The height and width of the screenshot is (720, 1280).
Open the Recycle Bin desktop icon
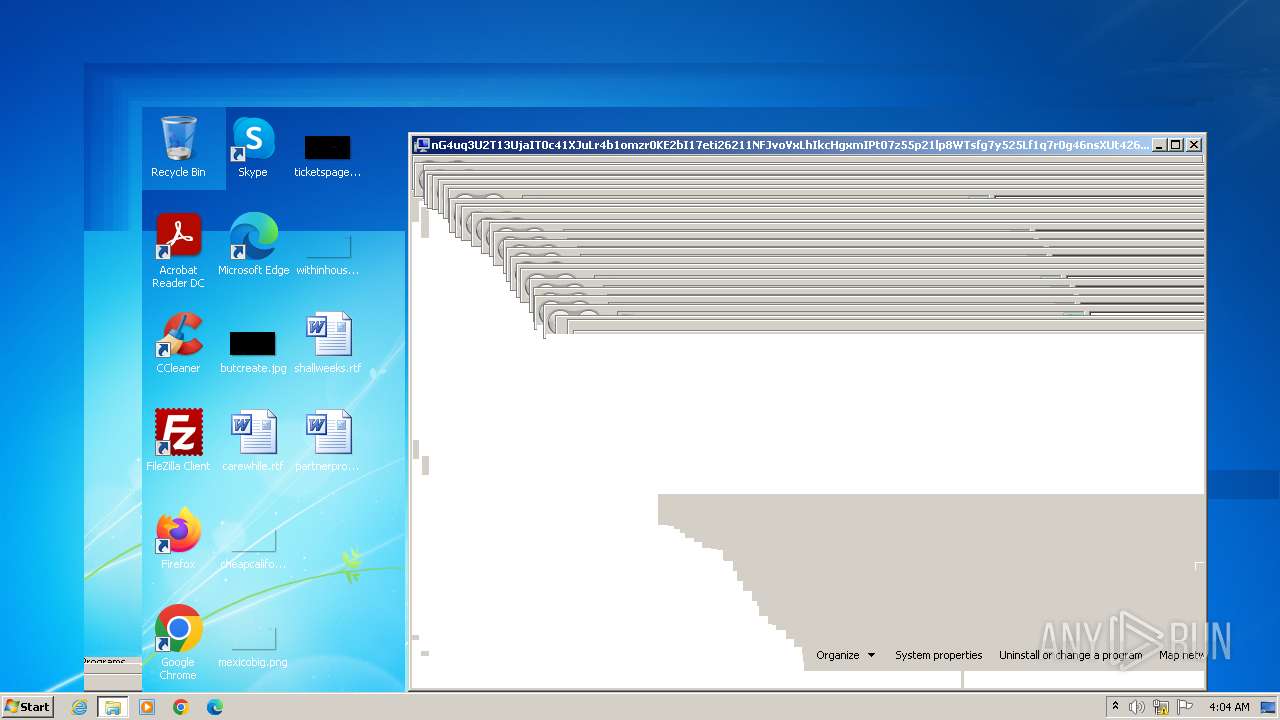tap(178, 147)
